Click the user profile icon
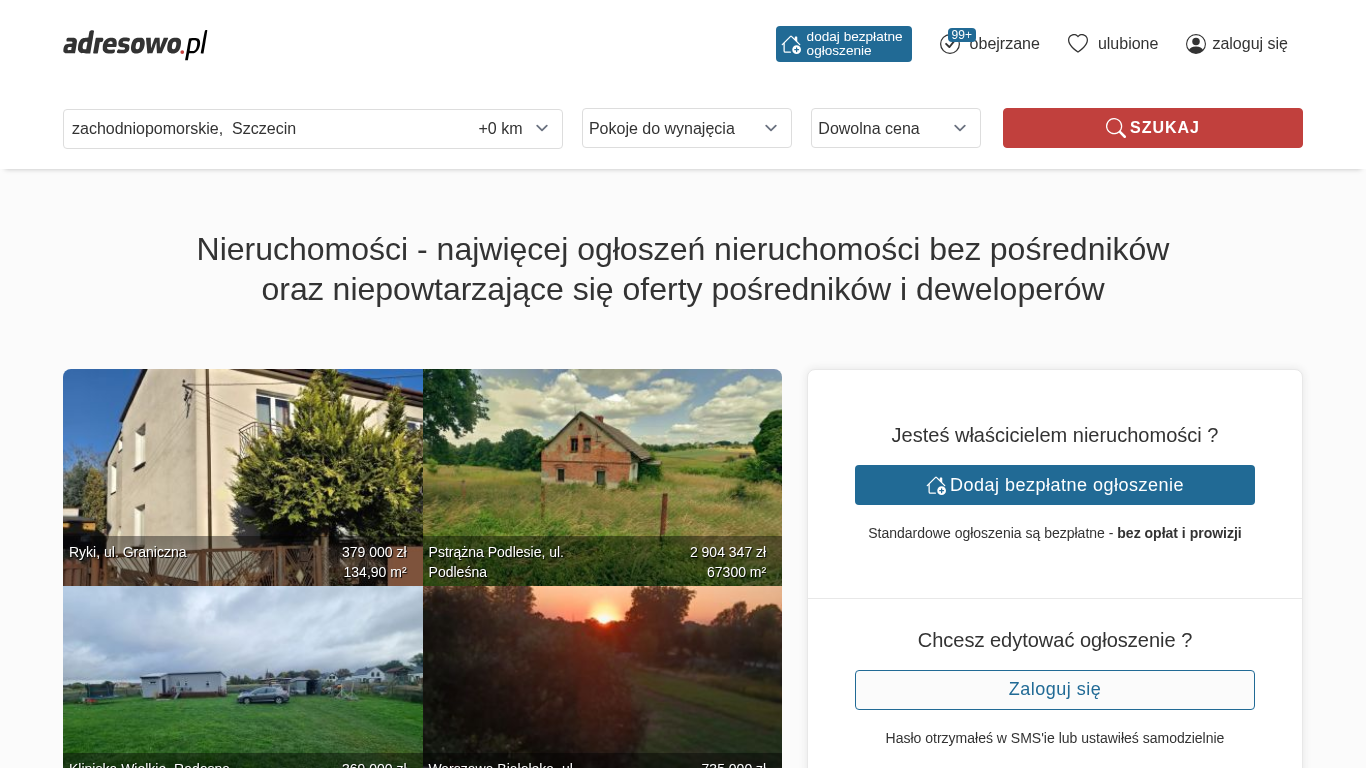Screen dimensions: 1366x768 tap(1195, 44)
